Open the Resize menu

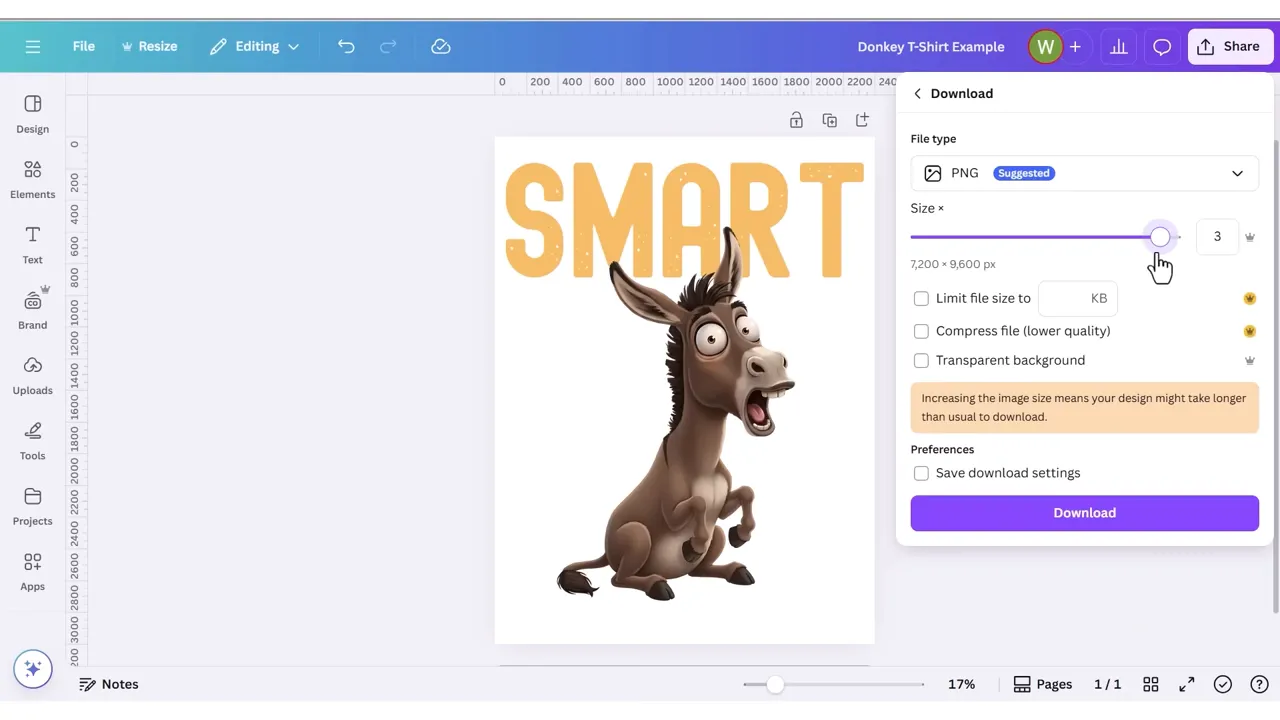tap(149, 47)
